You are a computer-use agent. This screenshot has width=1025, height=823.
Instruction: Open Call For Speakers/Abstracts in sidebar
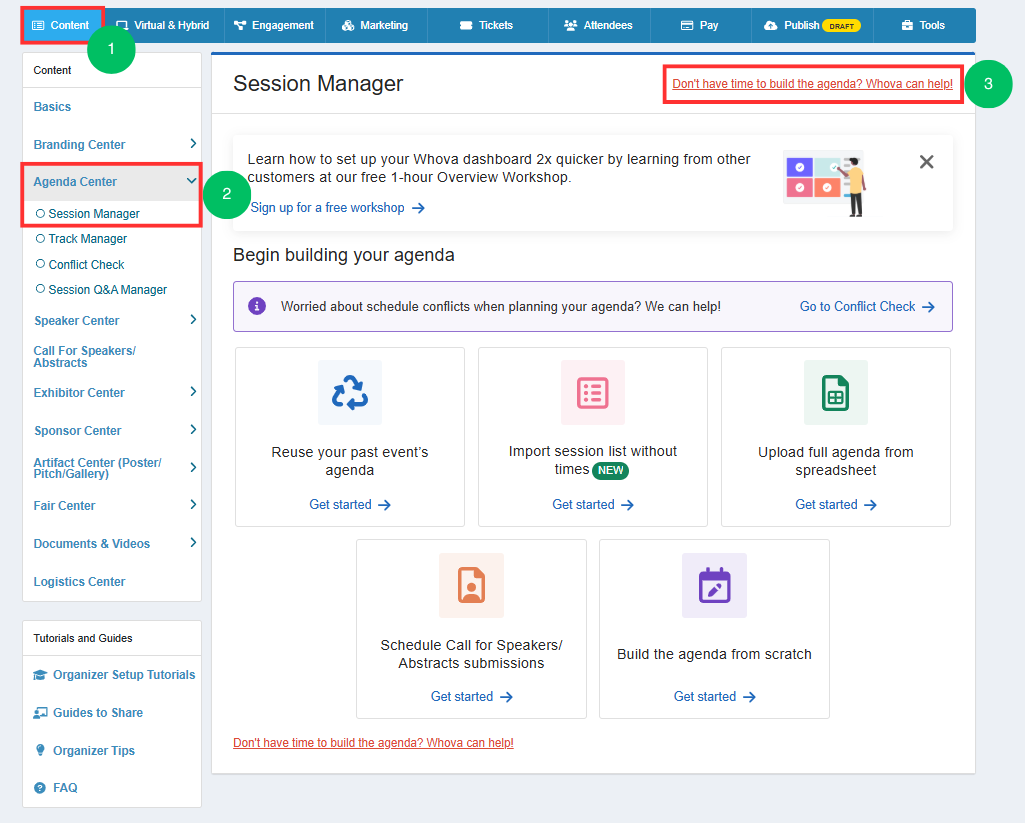84,357
